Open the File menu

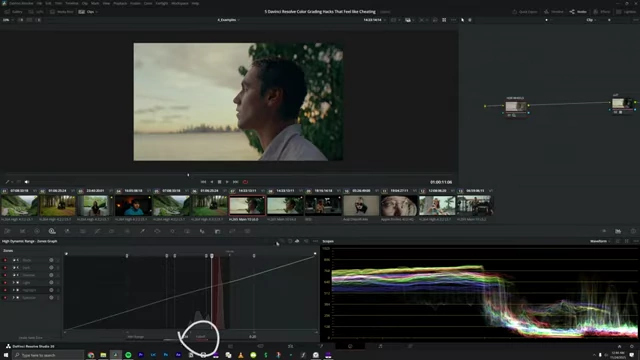click(x=39, y=3)
